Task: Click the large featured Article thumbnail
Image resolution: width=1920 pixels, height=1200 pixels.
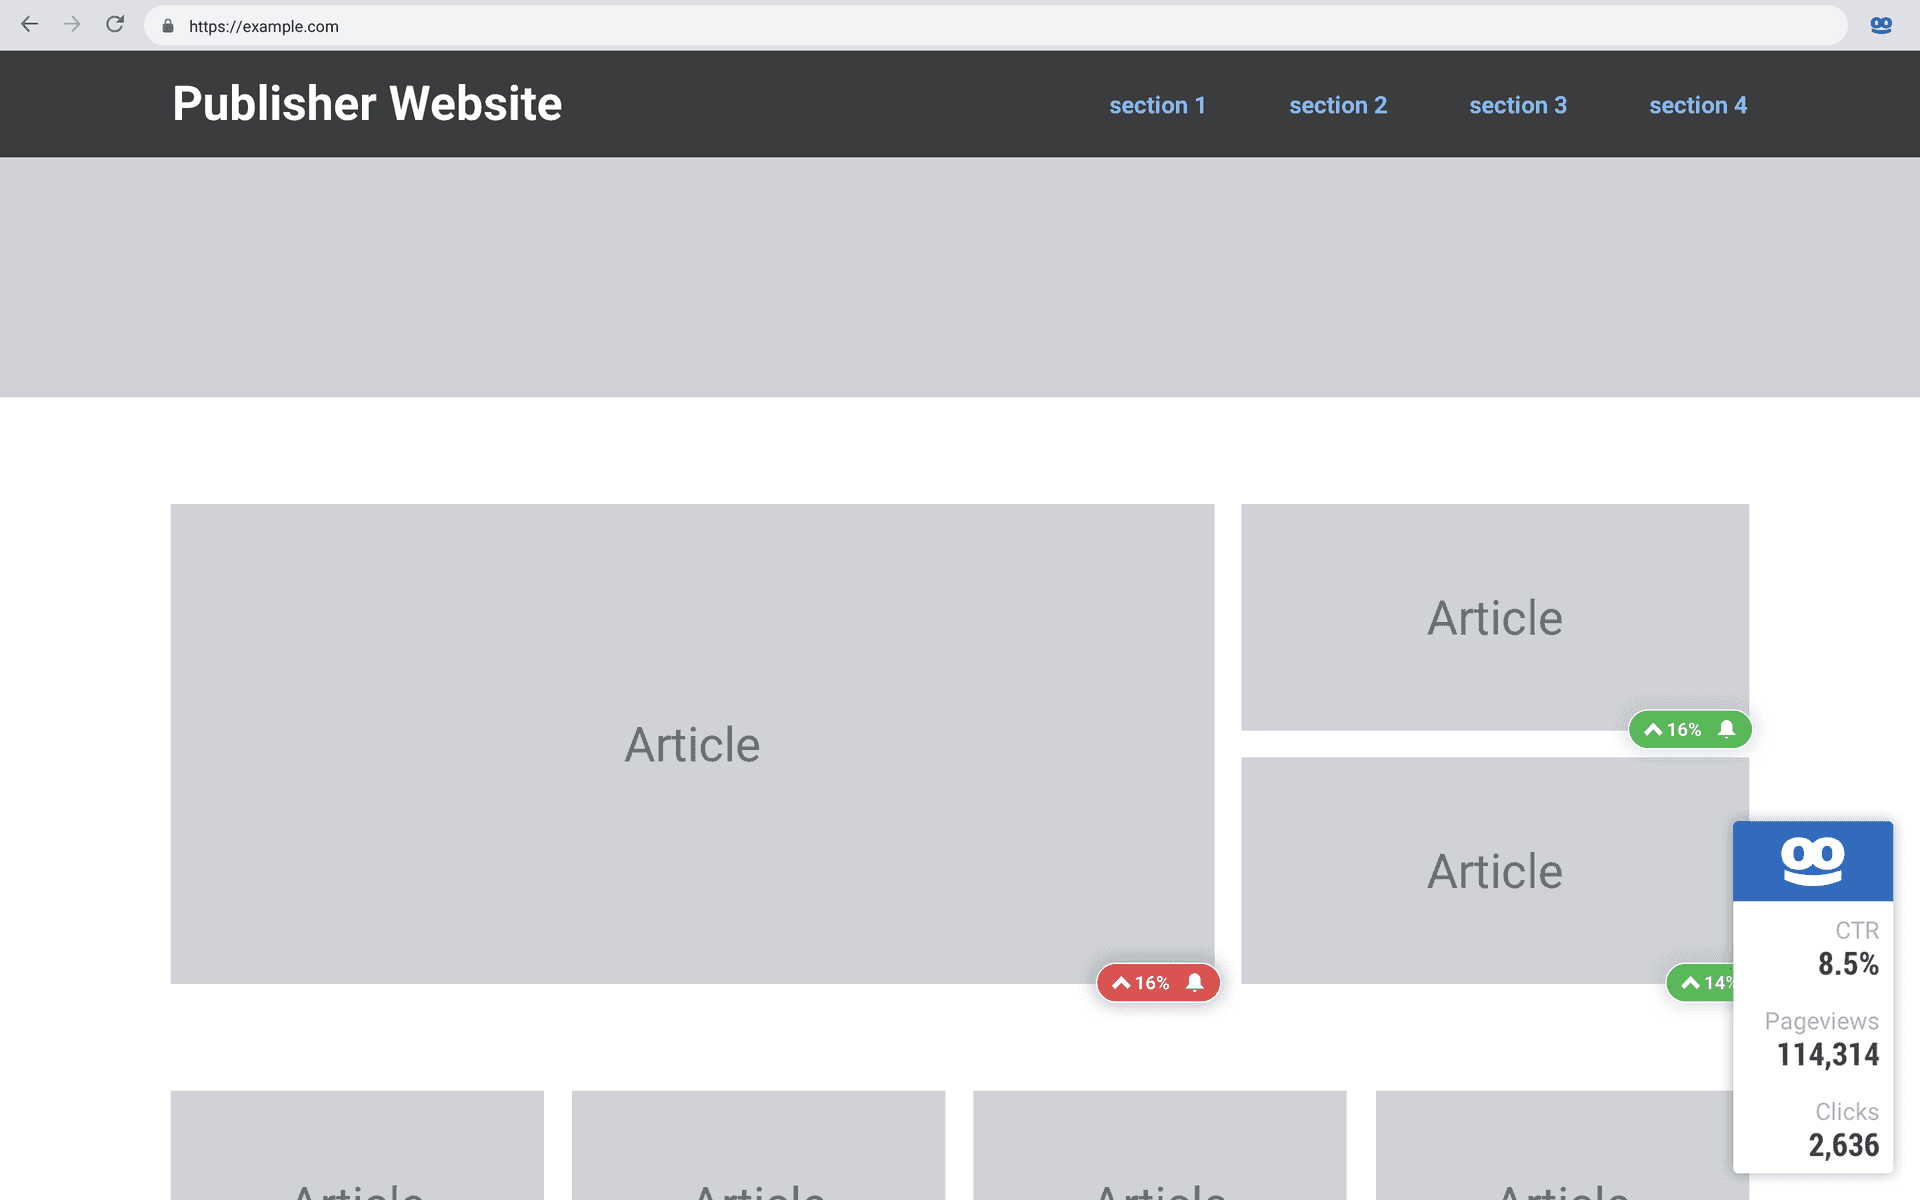Action: coord(693,744)
